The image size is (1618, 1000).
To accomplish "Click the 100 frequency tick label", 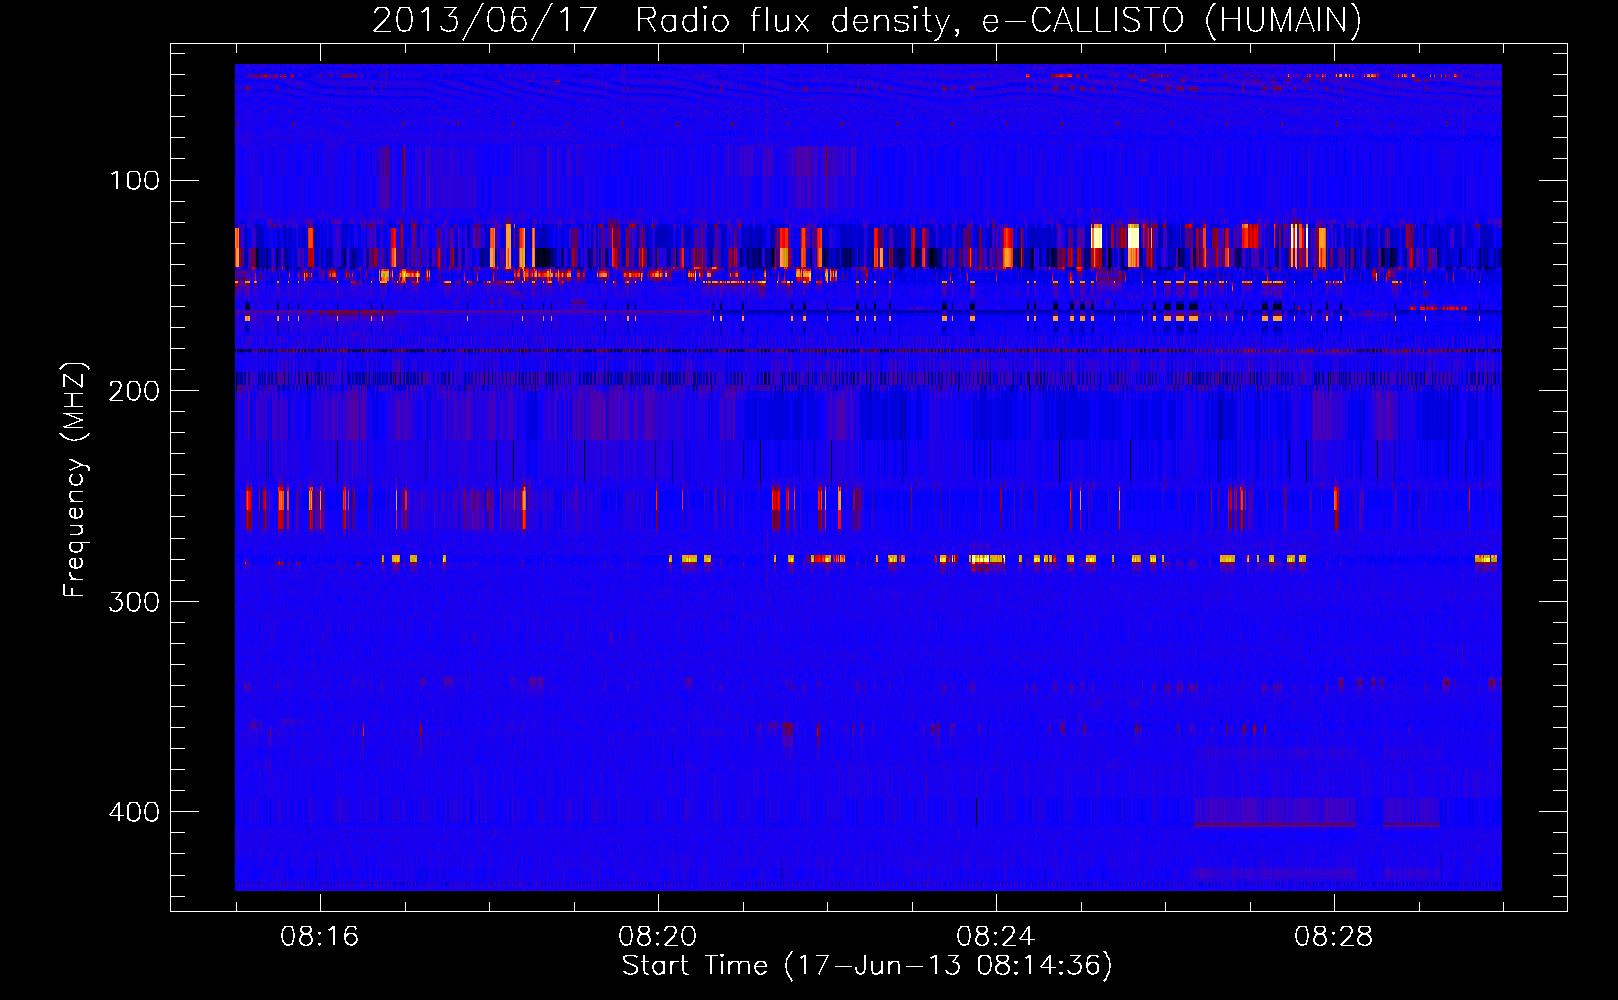I will pyautogui.click(x=134, y=180).
